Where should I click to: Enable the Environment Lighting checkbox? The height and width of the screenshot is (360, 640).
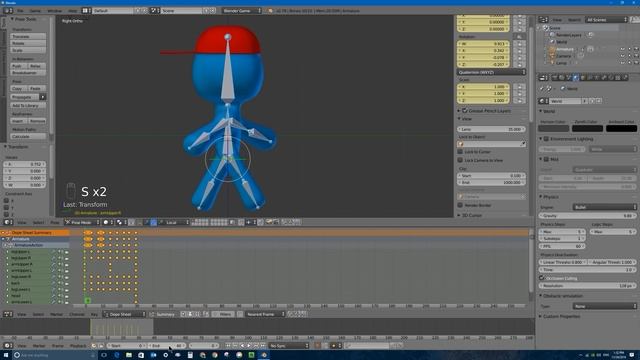(546, 139)
